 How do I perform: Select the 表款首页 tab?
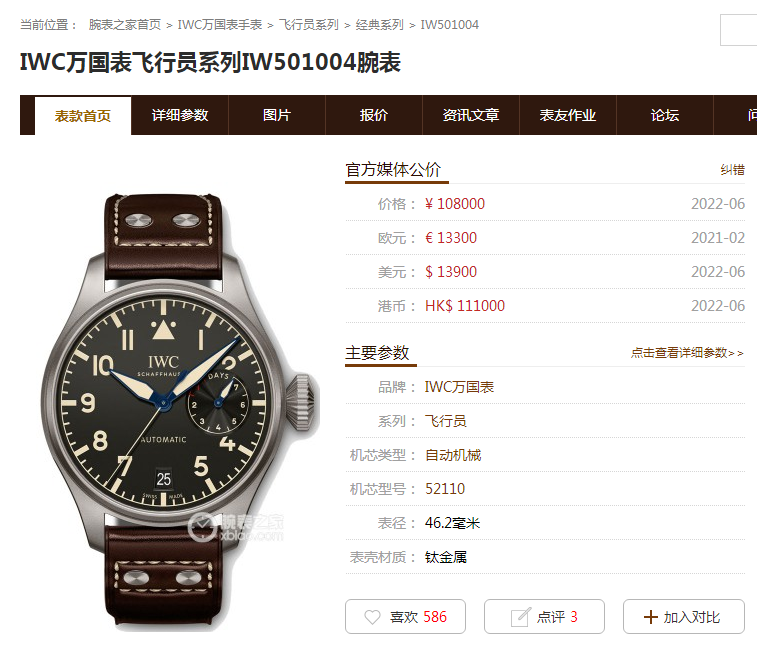click(x=83, y=116)
